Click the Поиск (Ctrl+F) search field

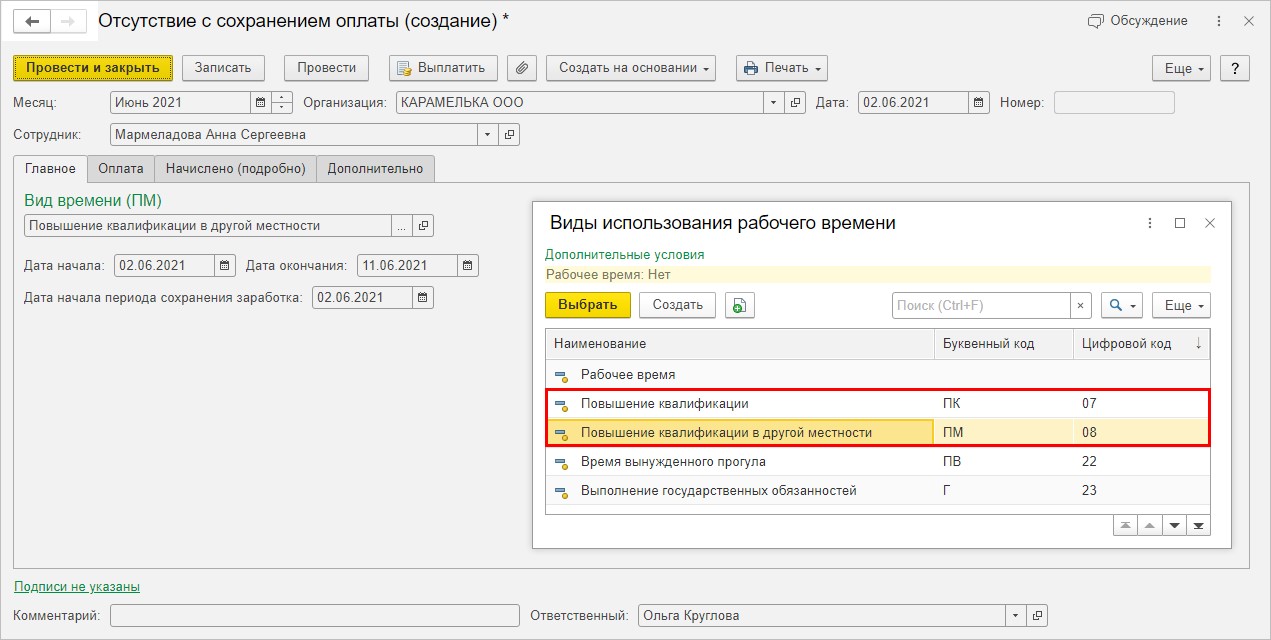[981, 305]
